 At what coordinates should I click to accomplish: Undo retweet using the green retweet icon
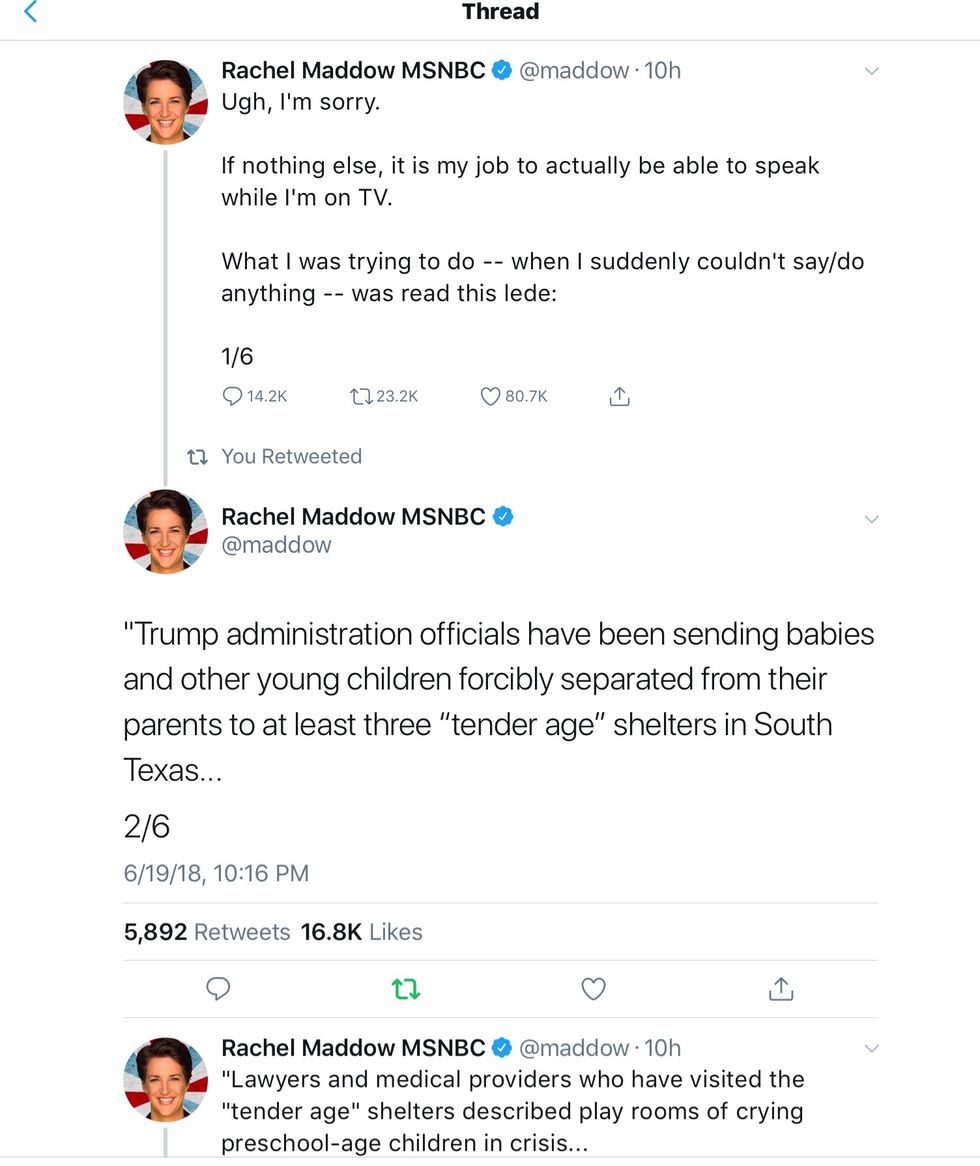pyautogui.click(x=406, y=989)
